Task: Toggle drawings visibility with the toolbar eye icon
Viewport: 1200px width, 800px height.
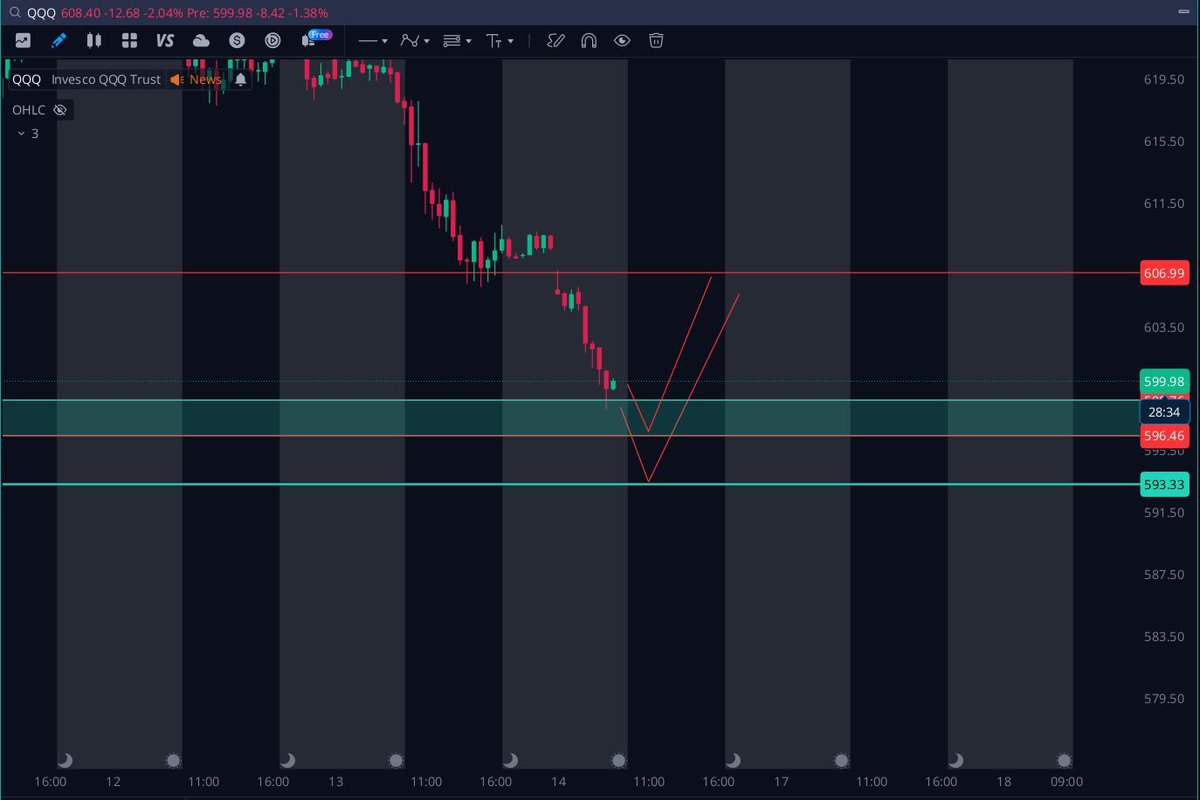Action: (x=622, y=41)
